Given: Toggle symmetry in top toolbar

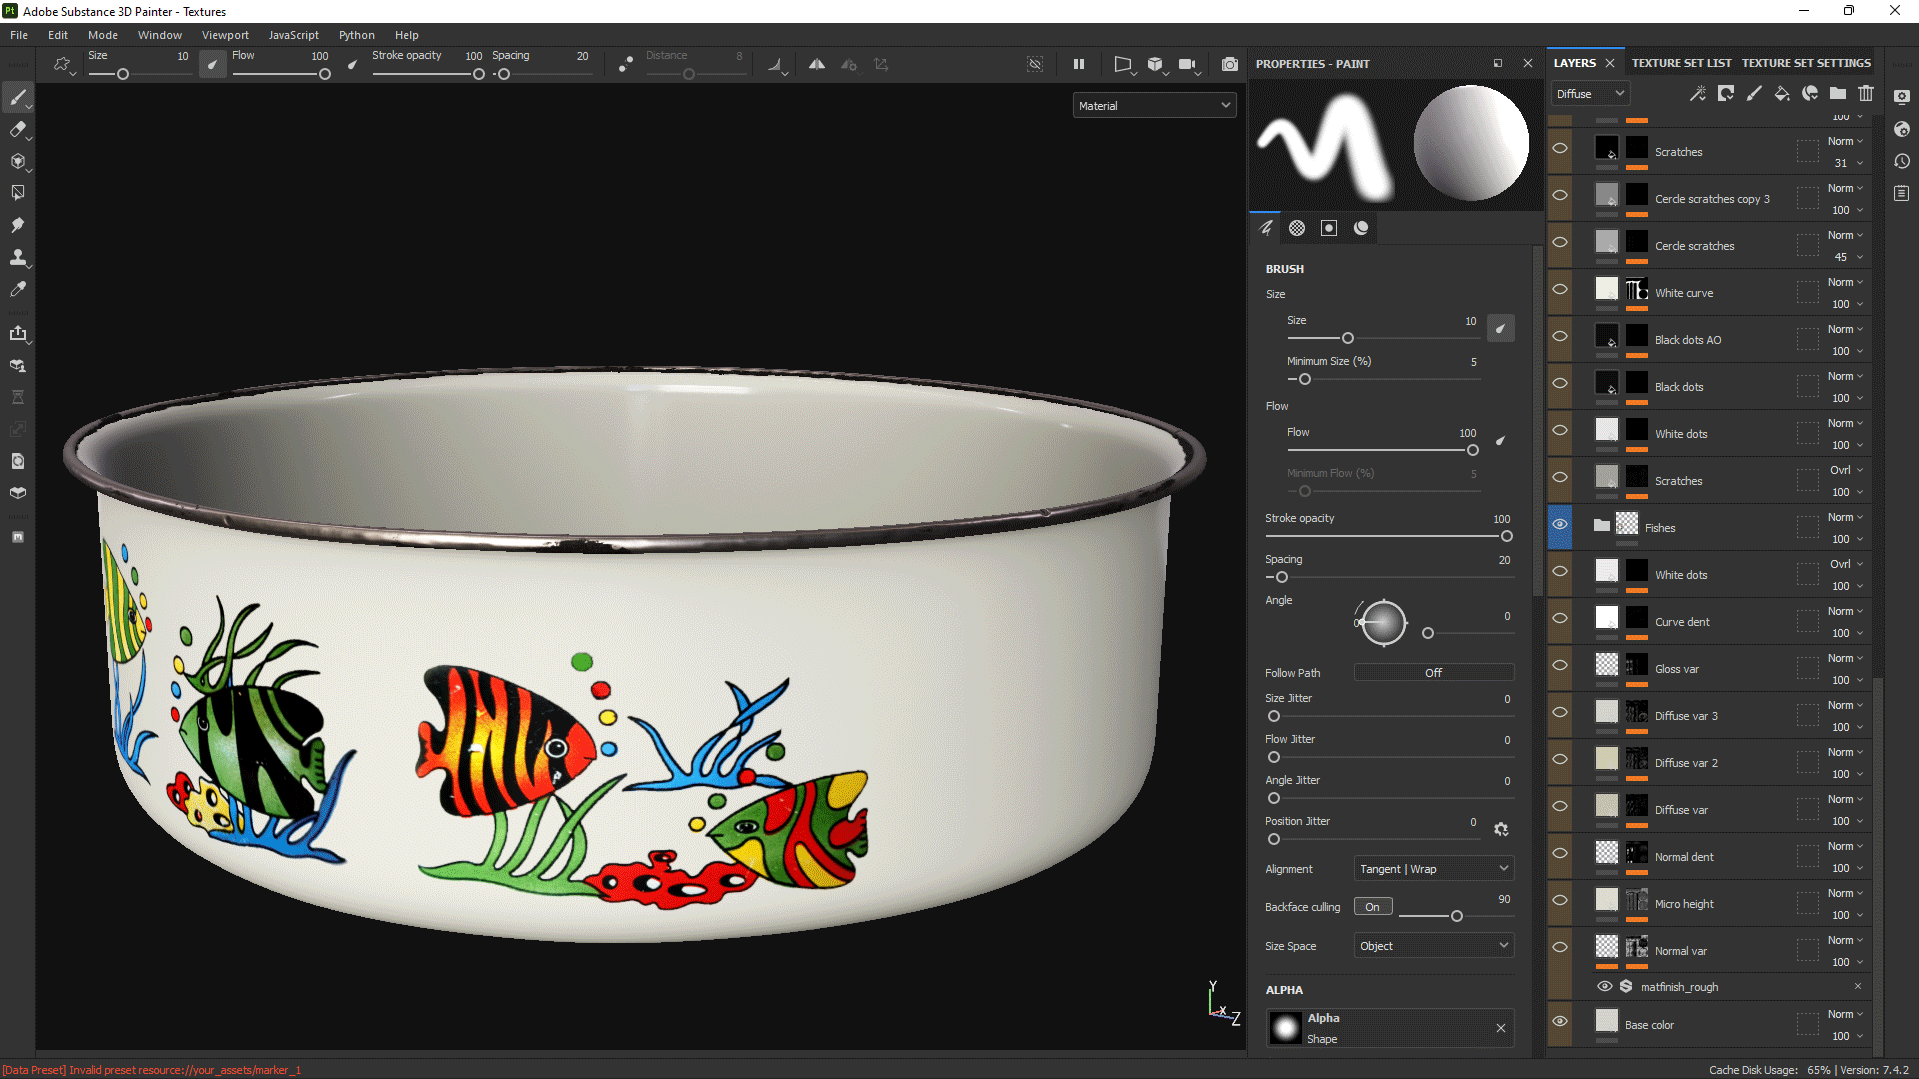Looking at the screenshot, I should point(816,64).
